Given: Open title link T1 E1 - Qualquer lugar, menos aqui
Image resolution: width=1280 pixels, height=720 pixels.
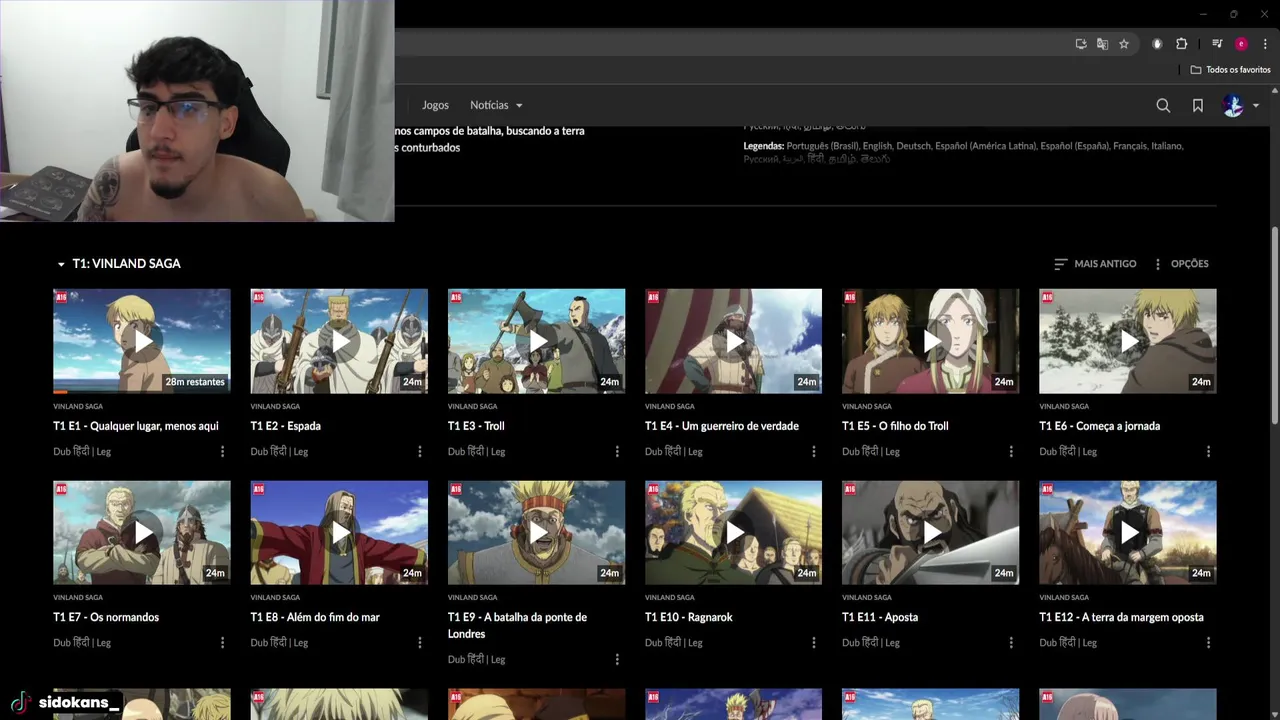Looking at the screenshot, I should (136, 426).
